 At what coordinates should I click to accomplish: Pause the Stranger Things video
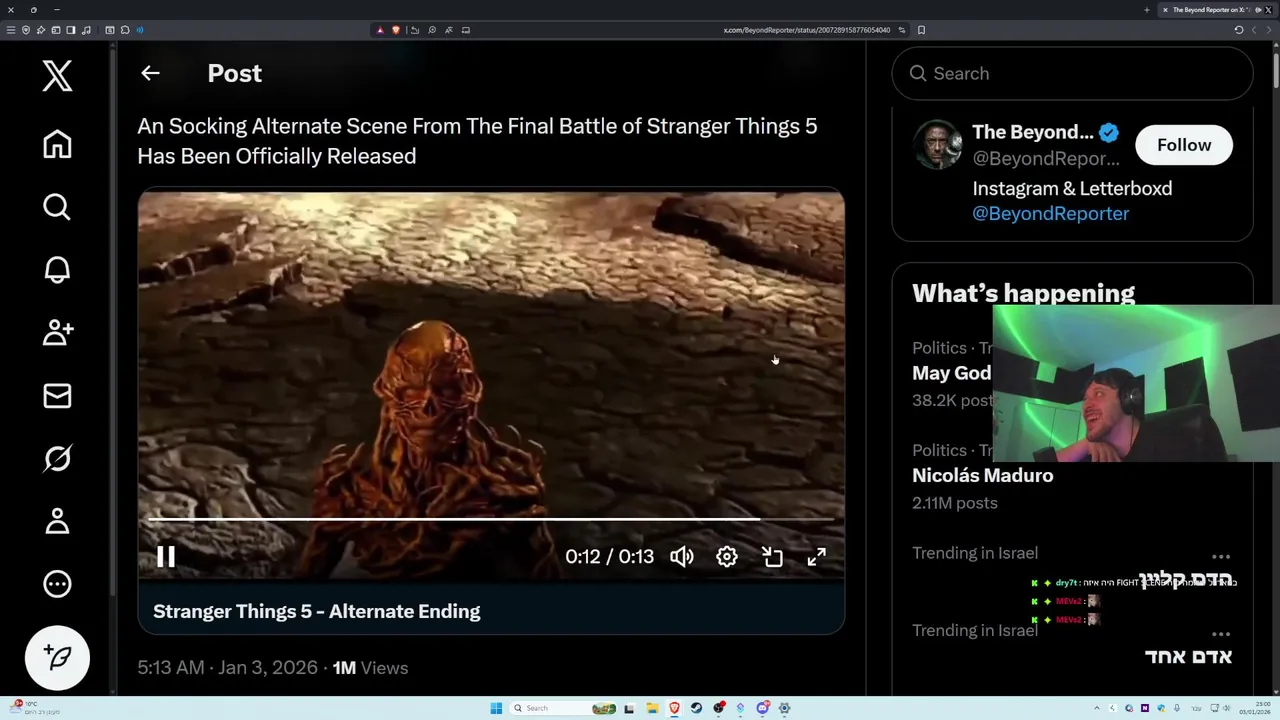click(x=165, y=557)
